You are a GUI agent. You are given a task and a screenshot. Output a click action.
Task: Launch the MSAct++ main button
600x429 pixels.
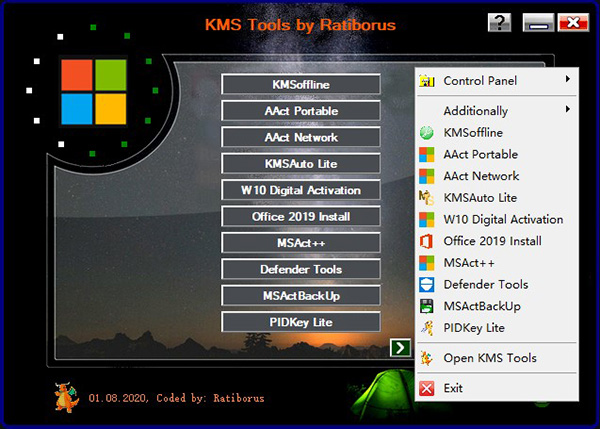click(301, 243)
